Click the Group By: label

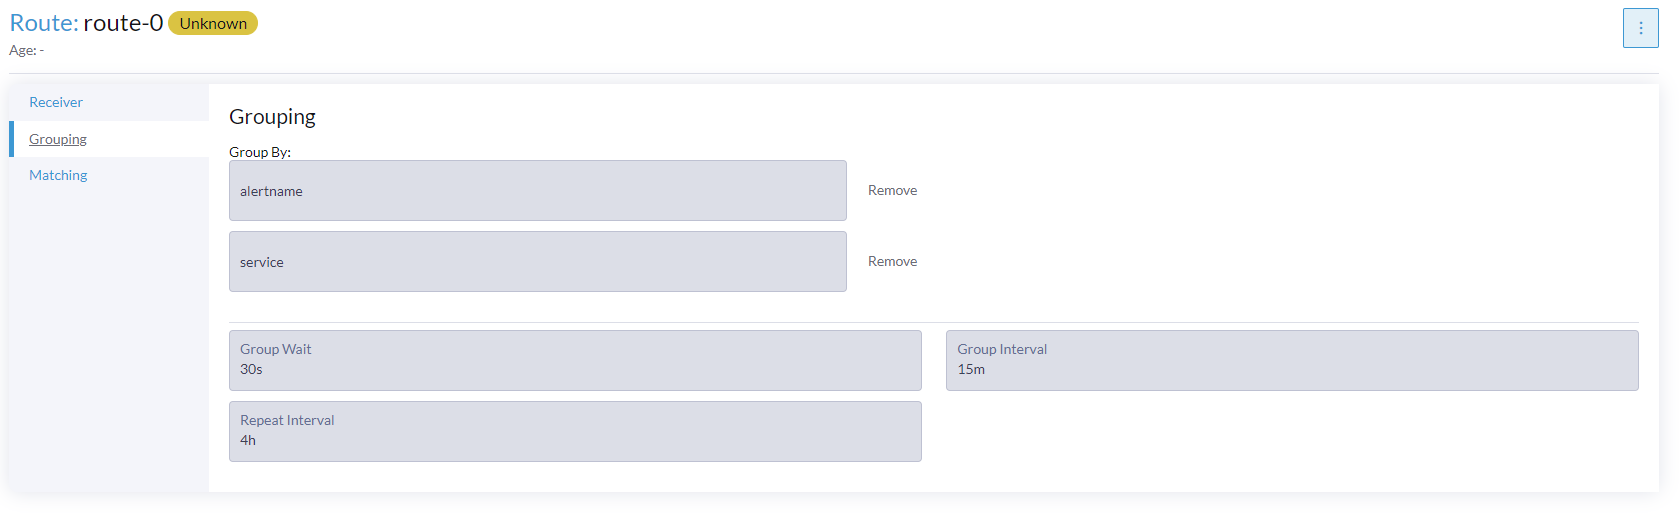click(260, 152)
